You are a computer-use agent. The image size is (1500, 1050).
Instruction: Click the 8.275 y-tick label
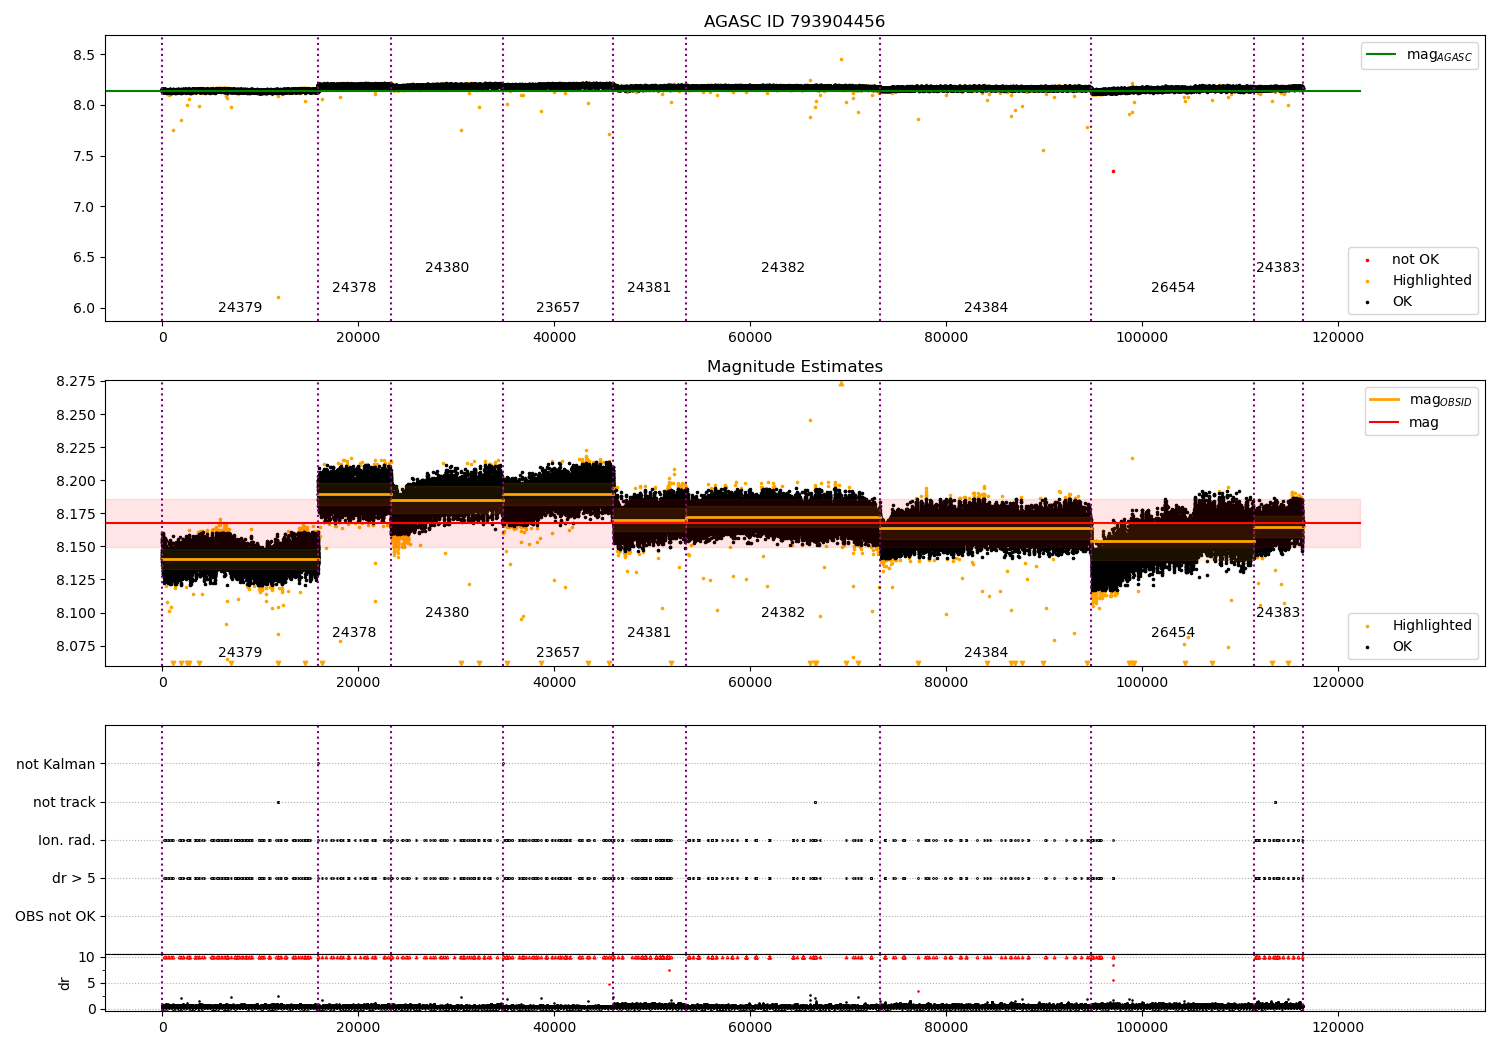click(76, 382)
